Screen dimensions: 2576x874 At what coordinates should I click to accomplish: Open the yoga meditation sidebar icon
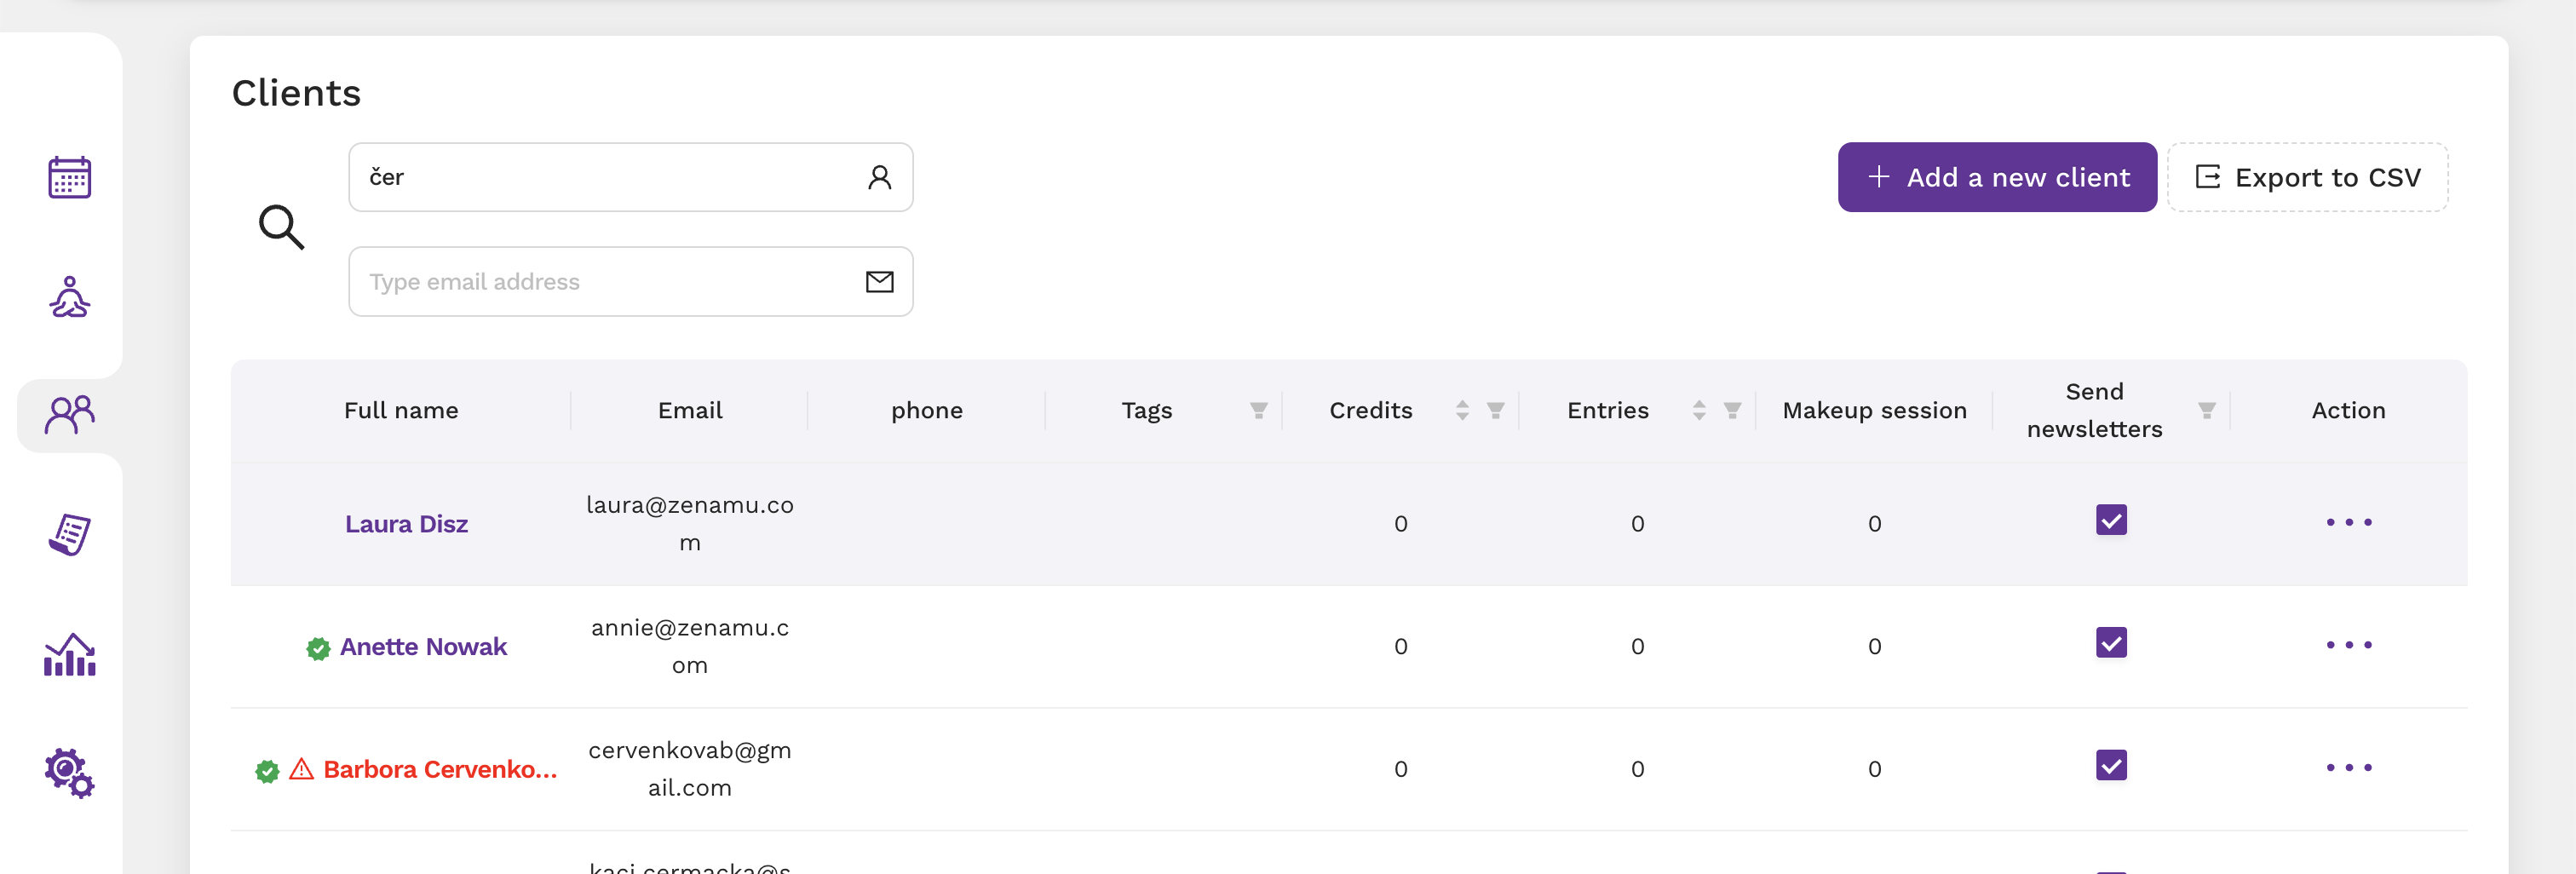pos(70,297)
